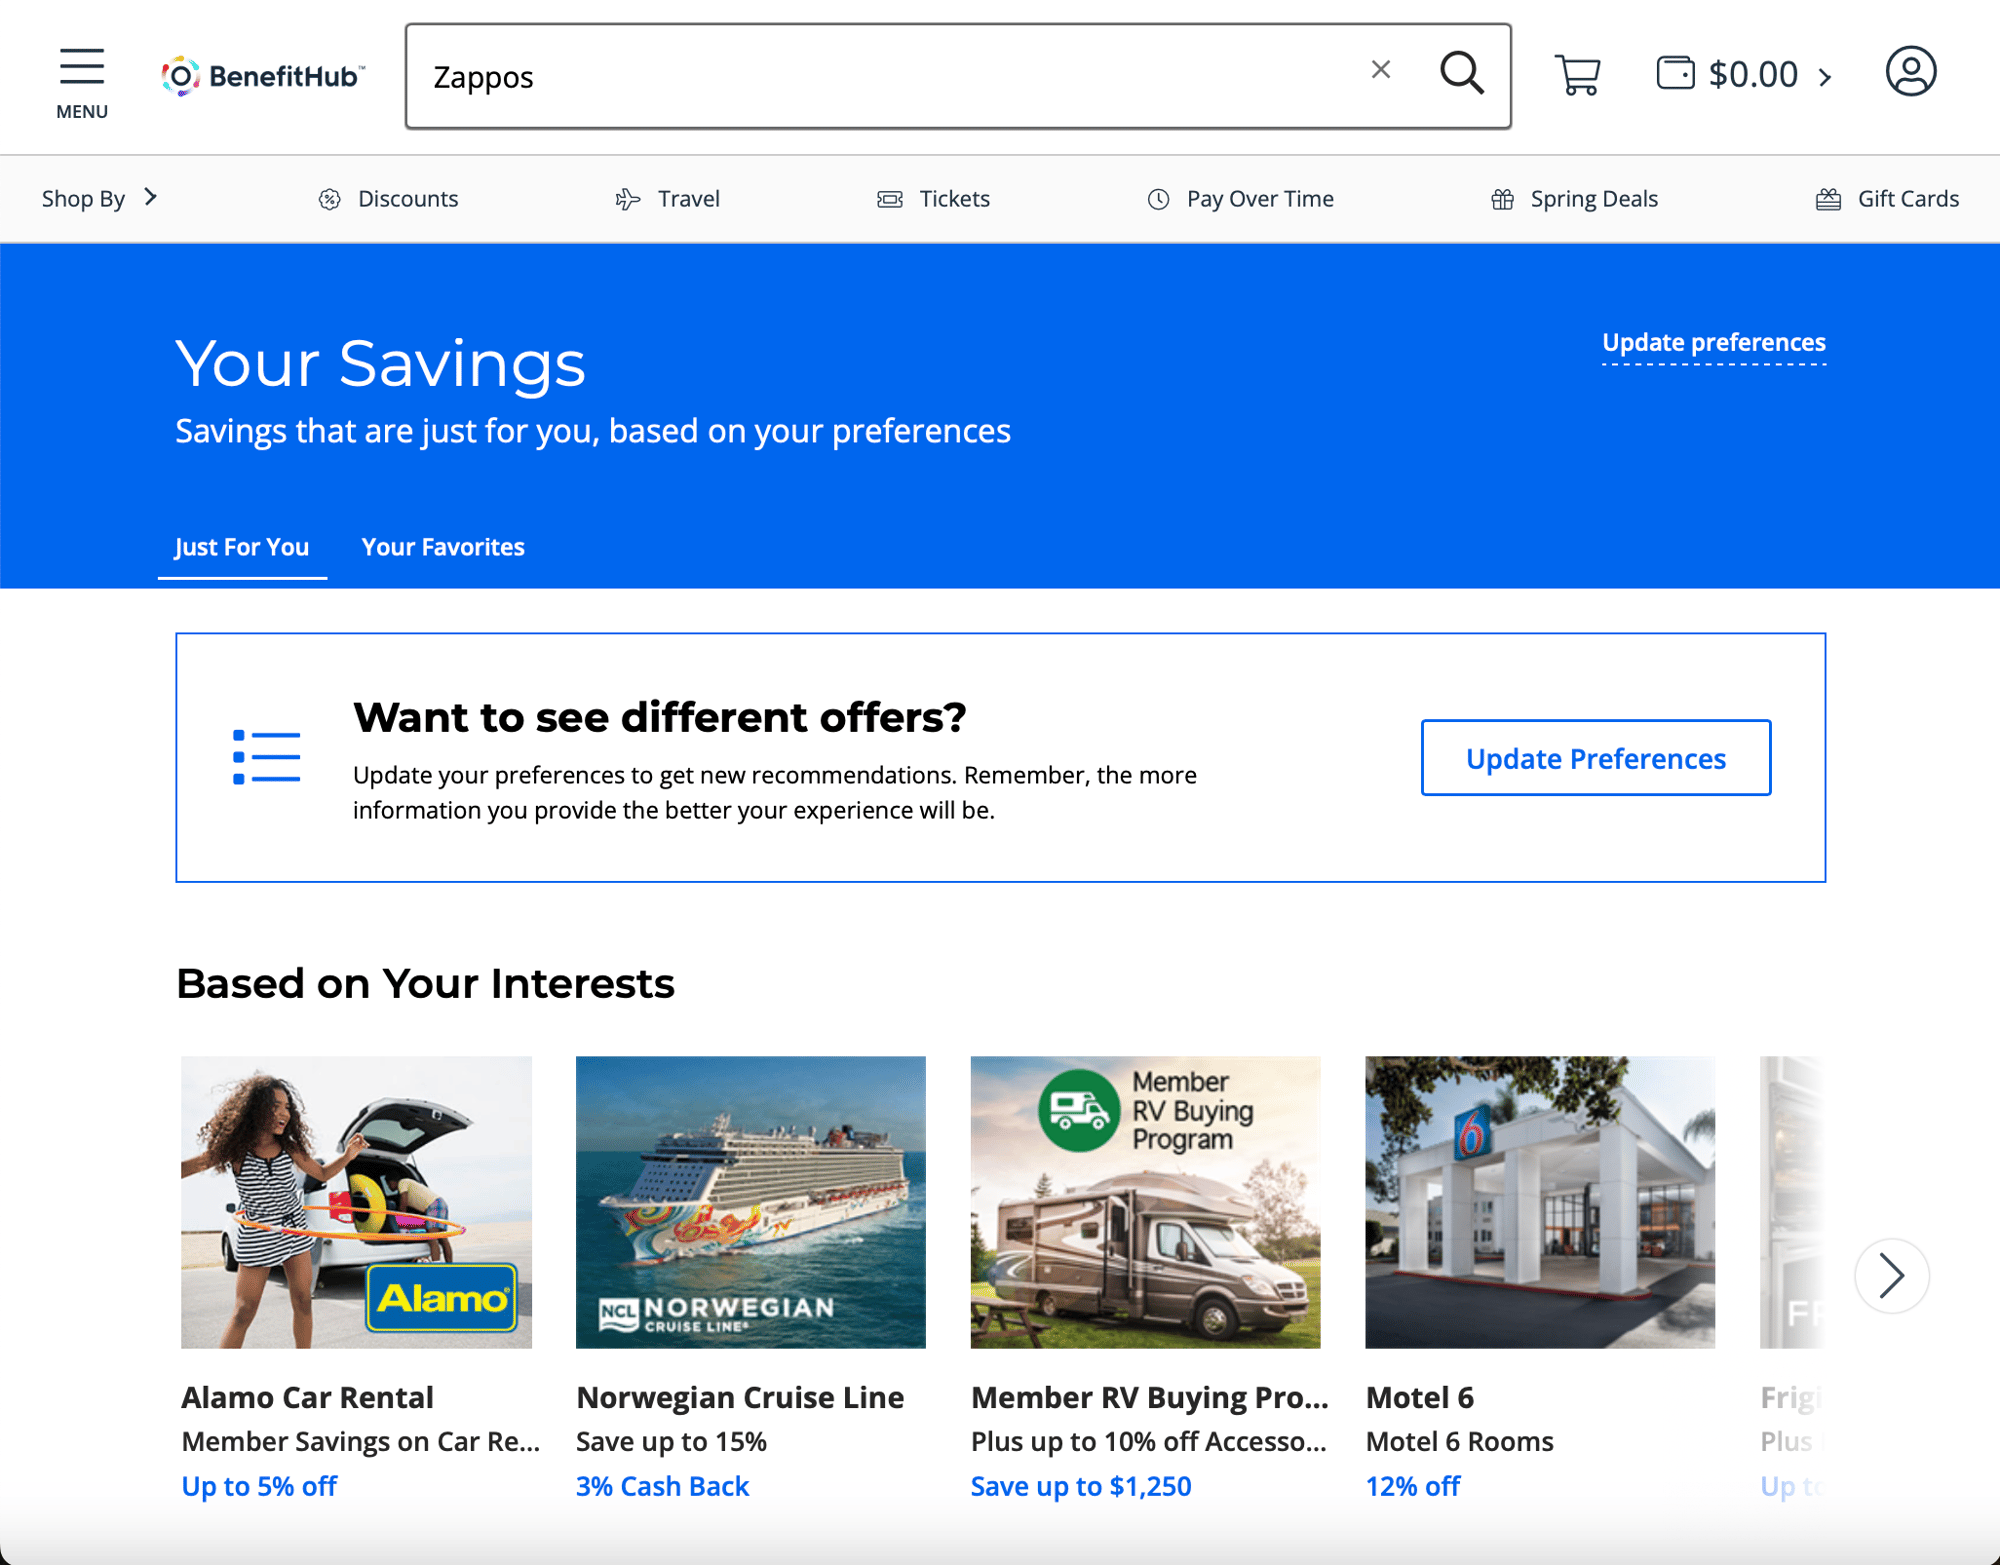Open the Motel 6 image
Screen dimensions: 2000x1565
pos(1540,1202)
